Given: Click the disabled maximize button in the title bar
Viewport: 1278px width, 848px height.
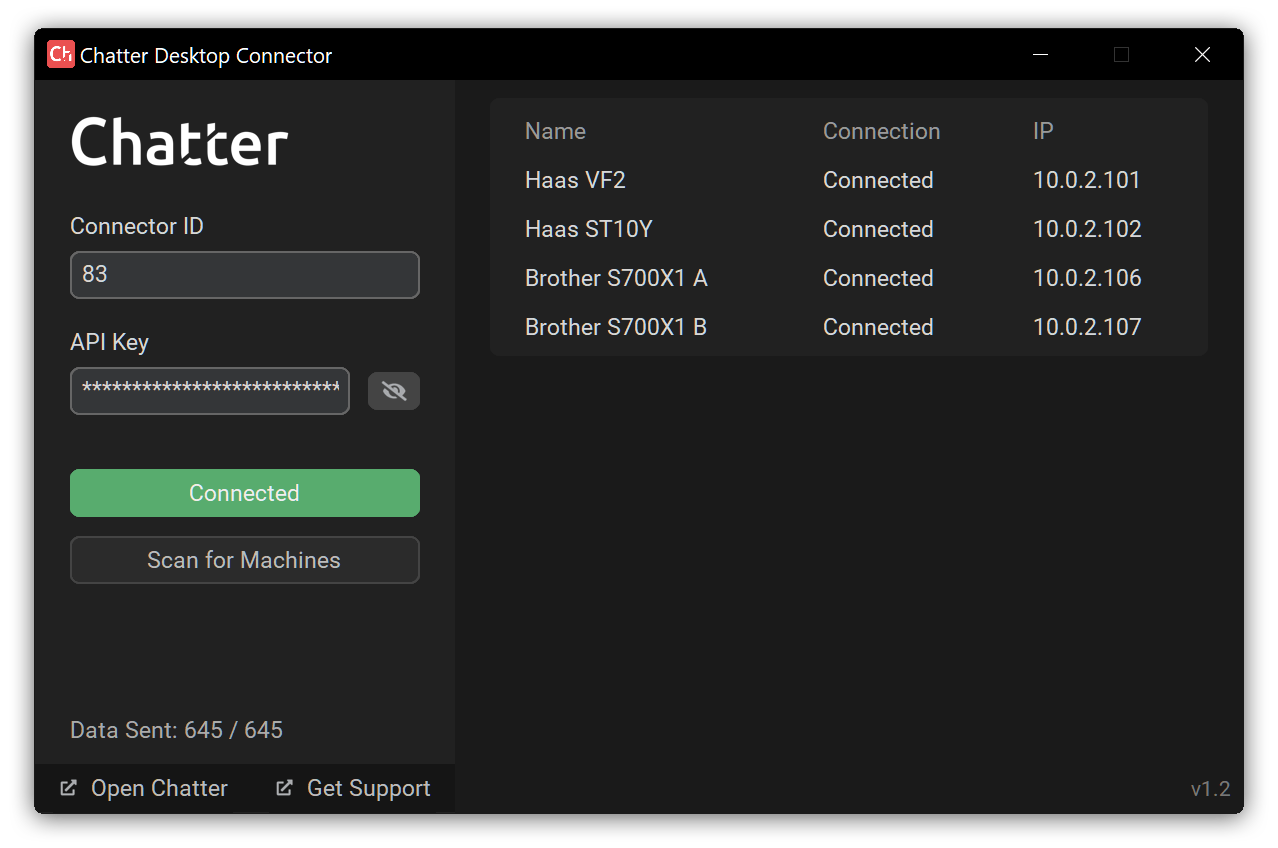Looking at the screenshot, I should pos(1121,55).
